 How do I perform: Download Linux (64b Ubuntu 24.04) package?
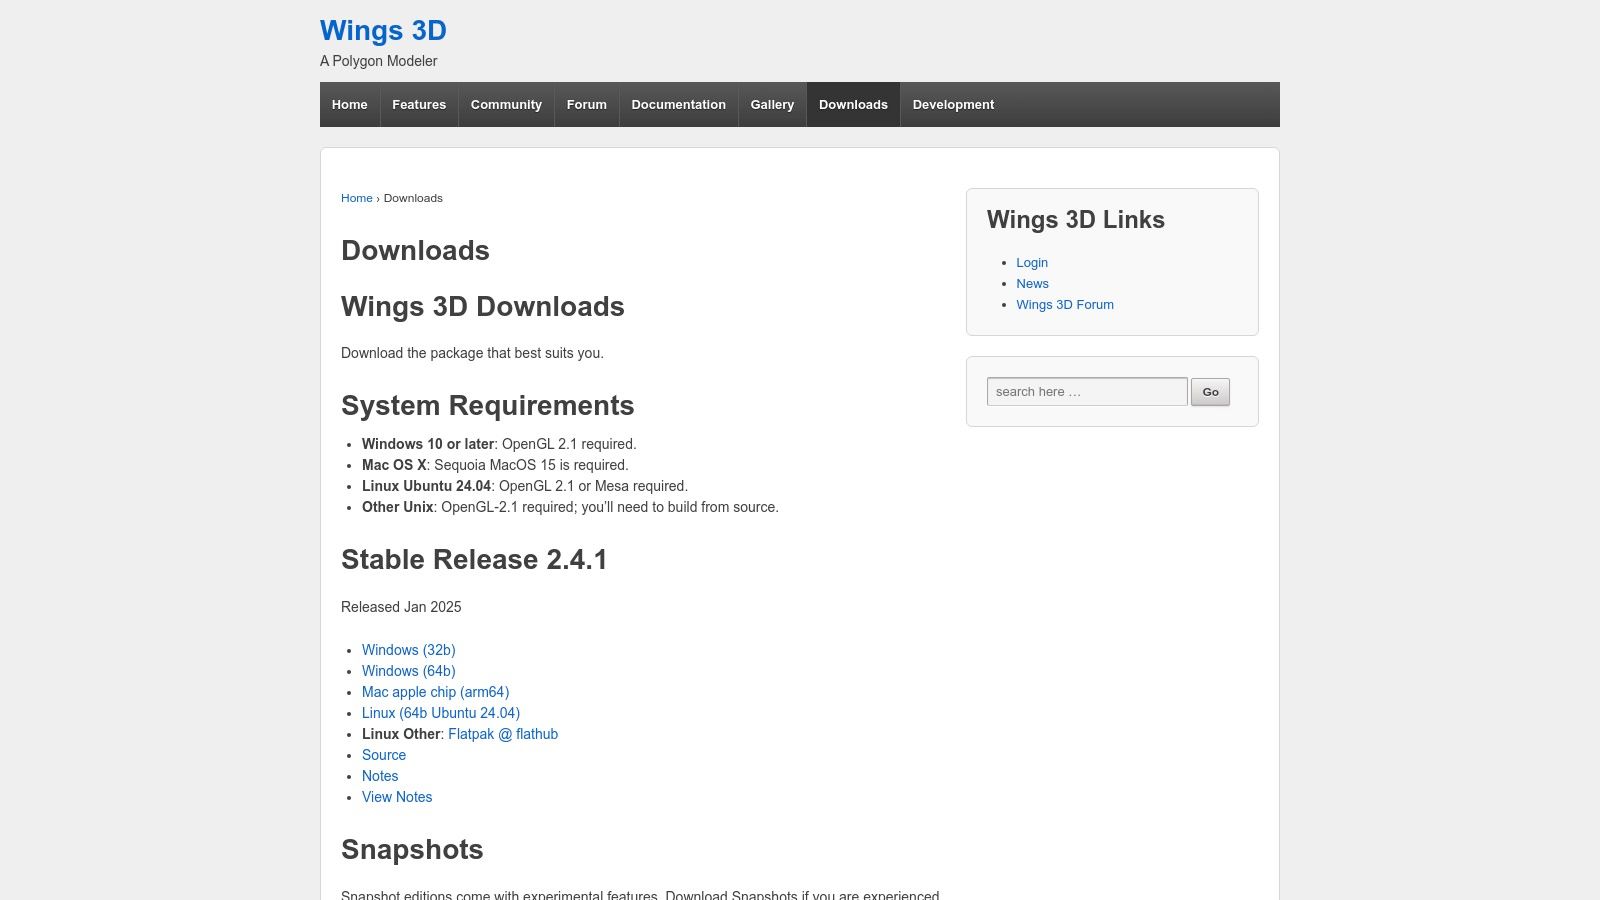[440, 713]
